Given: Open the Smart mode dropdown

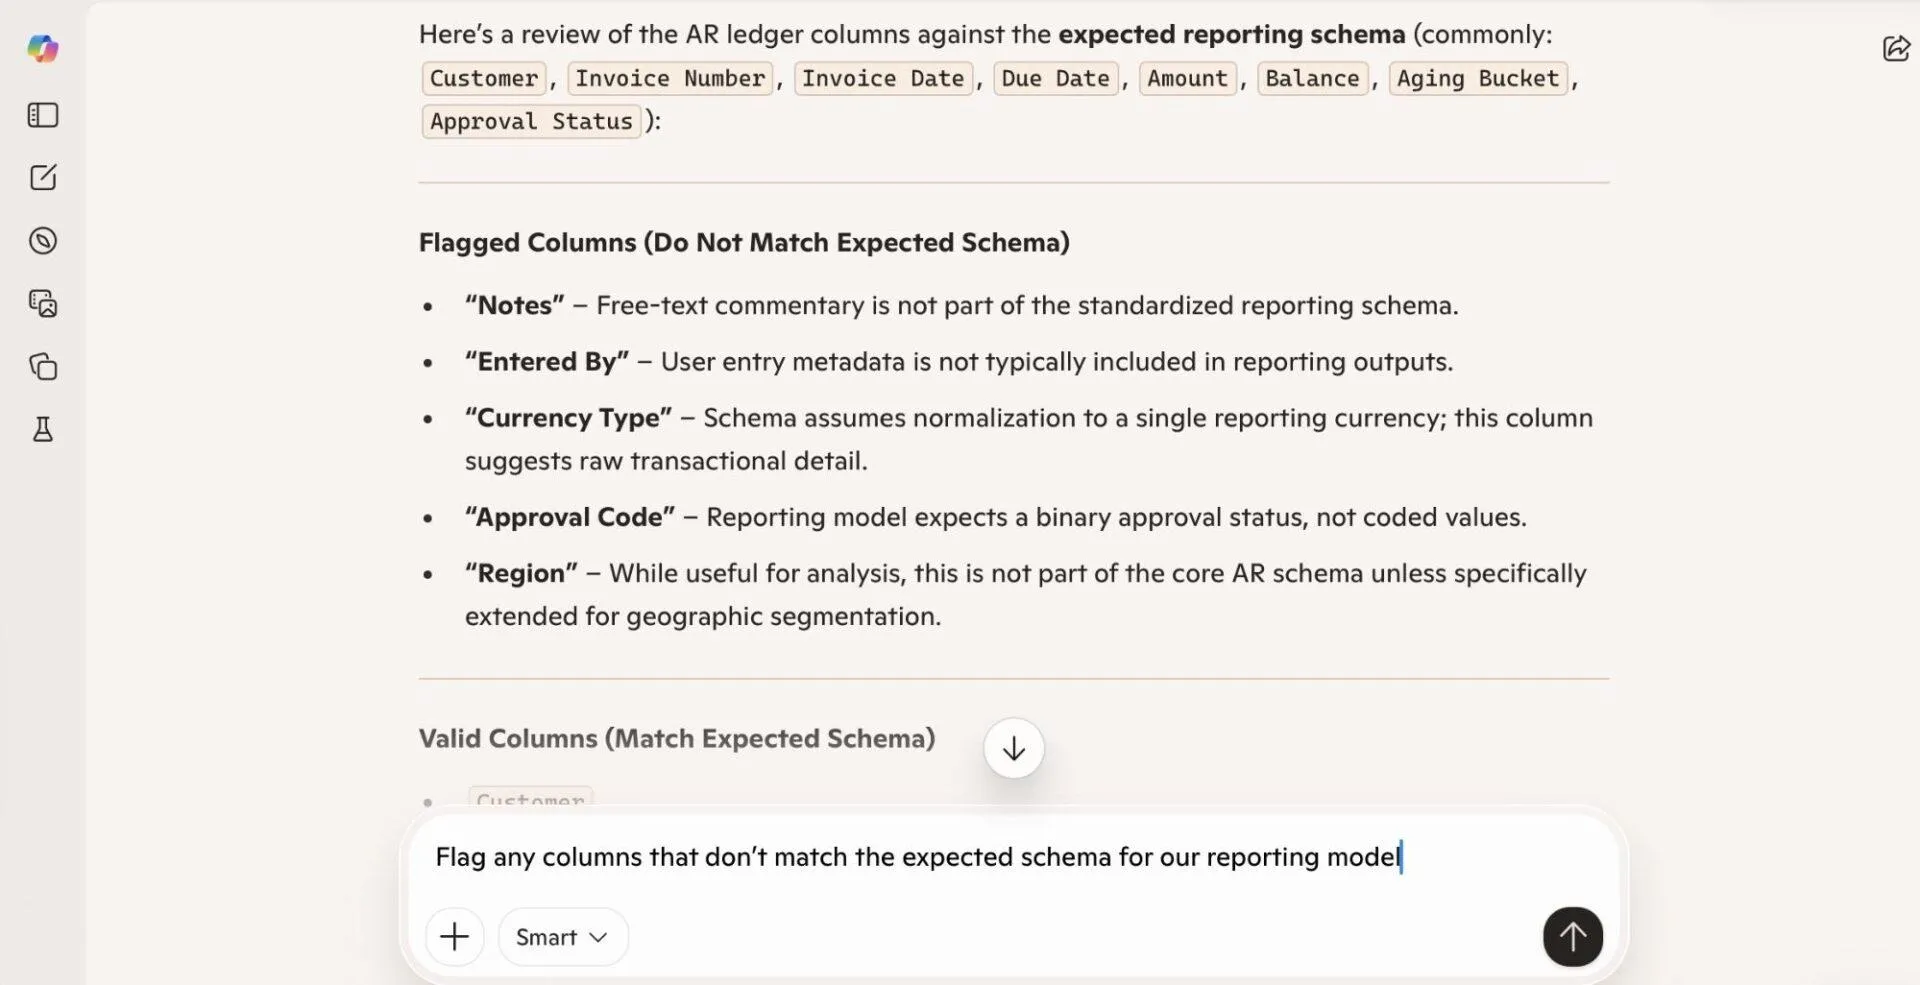Looking at the screenshot, I should point(563,937).
